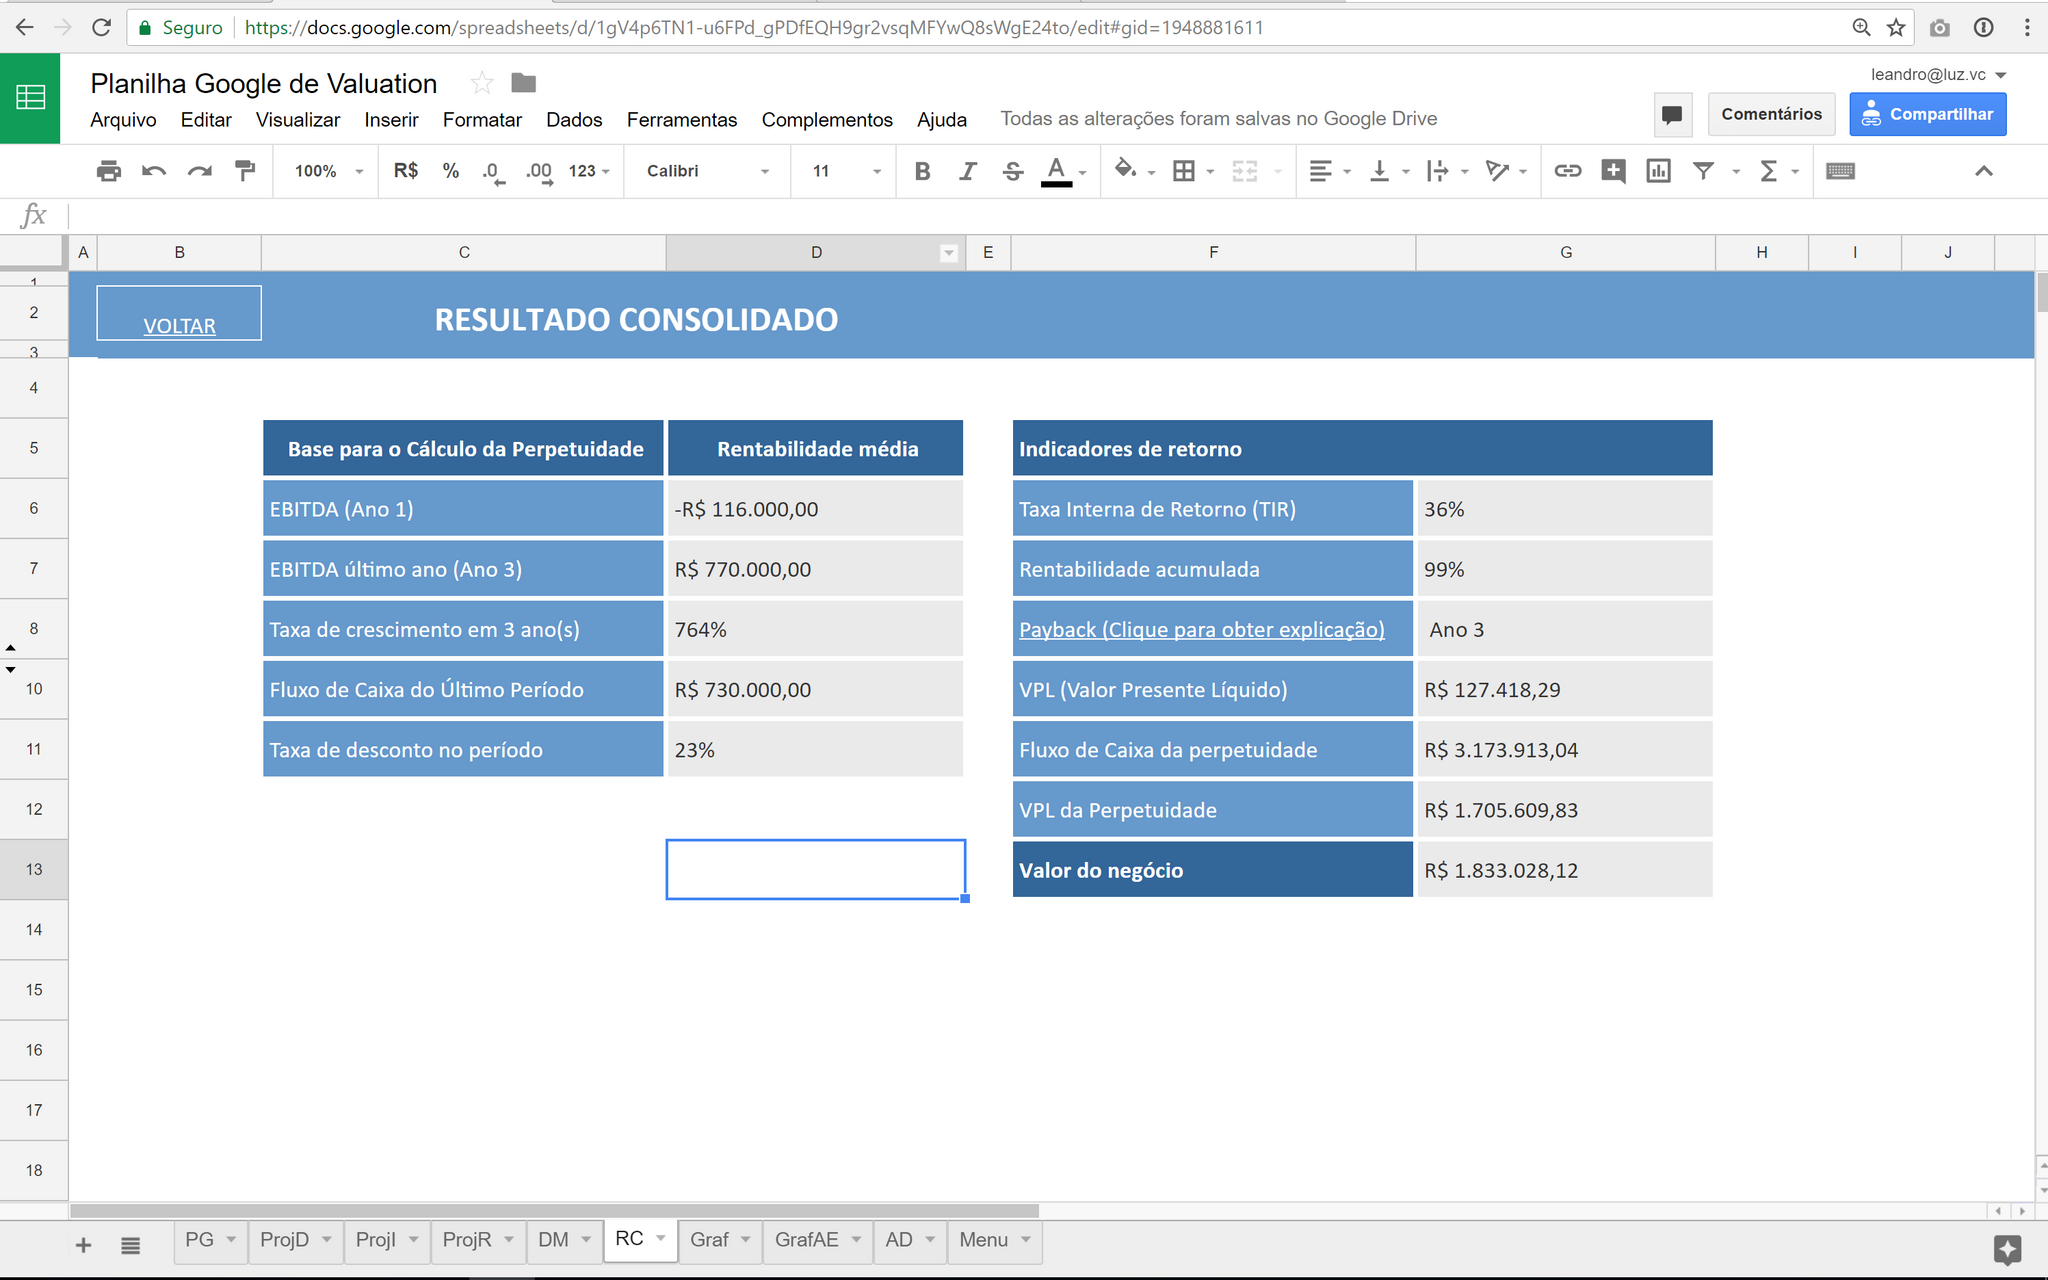Open text wrapping options

click(x=1447, y=171)
